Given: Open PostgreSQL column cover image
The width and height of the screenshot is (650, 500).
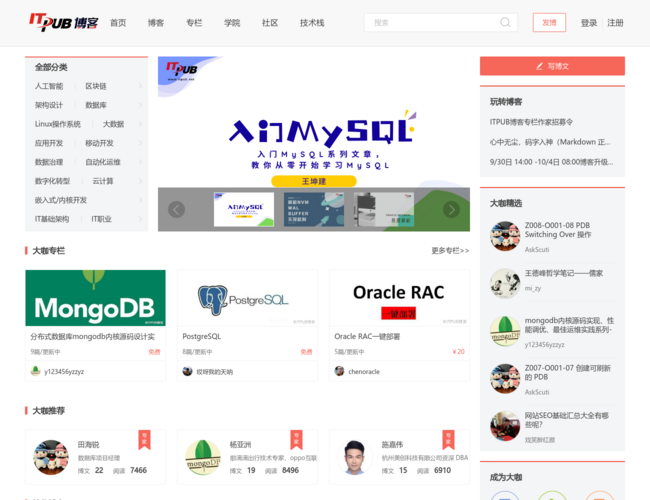Looking at the screenshot, I should 247,298.
